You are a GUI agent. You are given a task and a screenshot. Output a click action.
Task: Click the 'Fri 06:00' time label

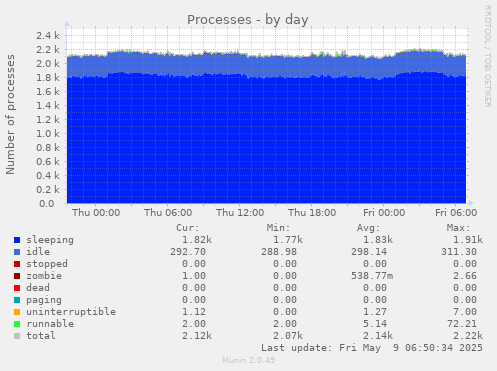[x=456, y=213]
